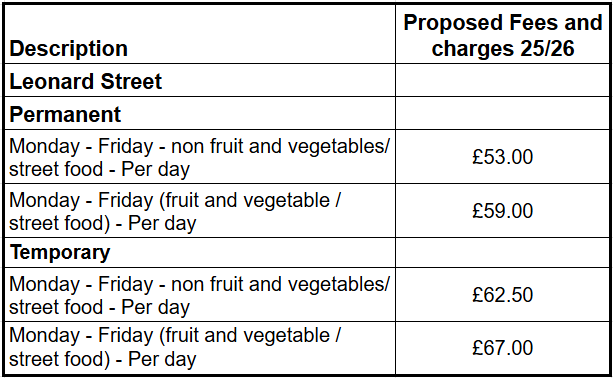This screenshot has width=613, height=378.
Task: Click the Permanent section heading
Action: pyautogui.click(x=65, y=114)
